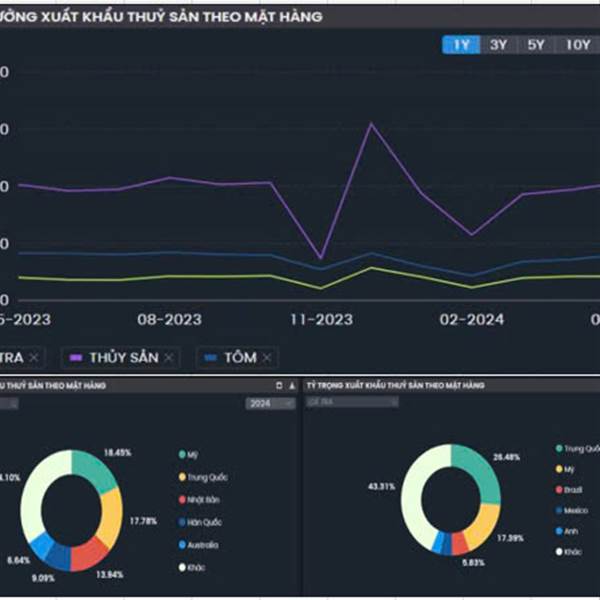Image resolution: width=600 pixels, height=600 pixels.
Task: Click the green 18.45% donut segment
Action: pos(94,470)
